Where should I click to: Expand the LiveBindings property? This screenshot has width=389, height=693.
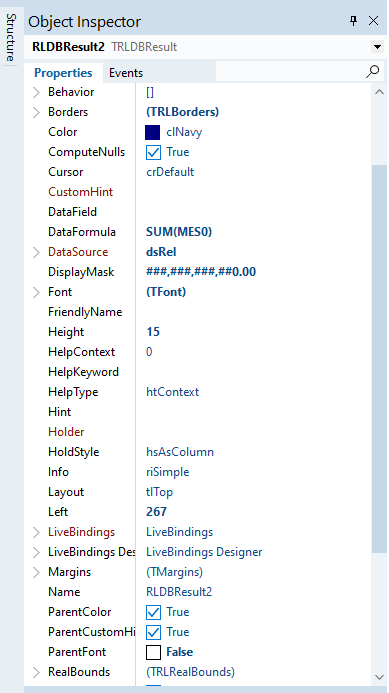[36, 532]
